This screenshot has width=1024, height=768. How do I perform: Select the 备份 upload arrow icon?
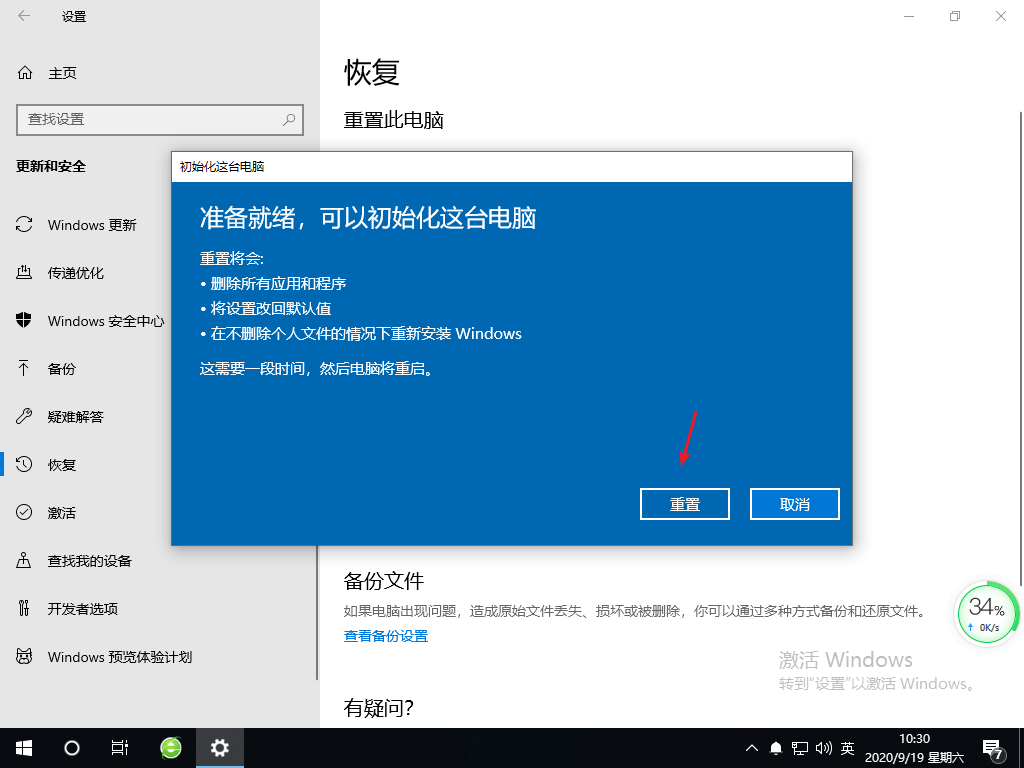point(25,369)
